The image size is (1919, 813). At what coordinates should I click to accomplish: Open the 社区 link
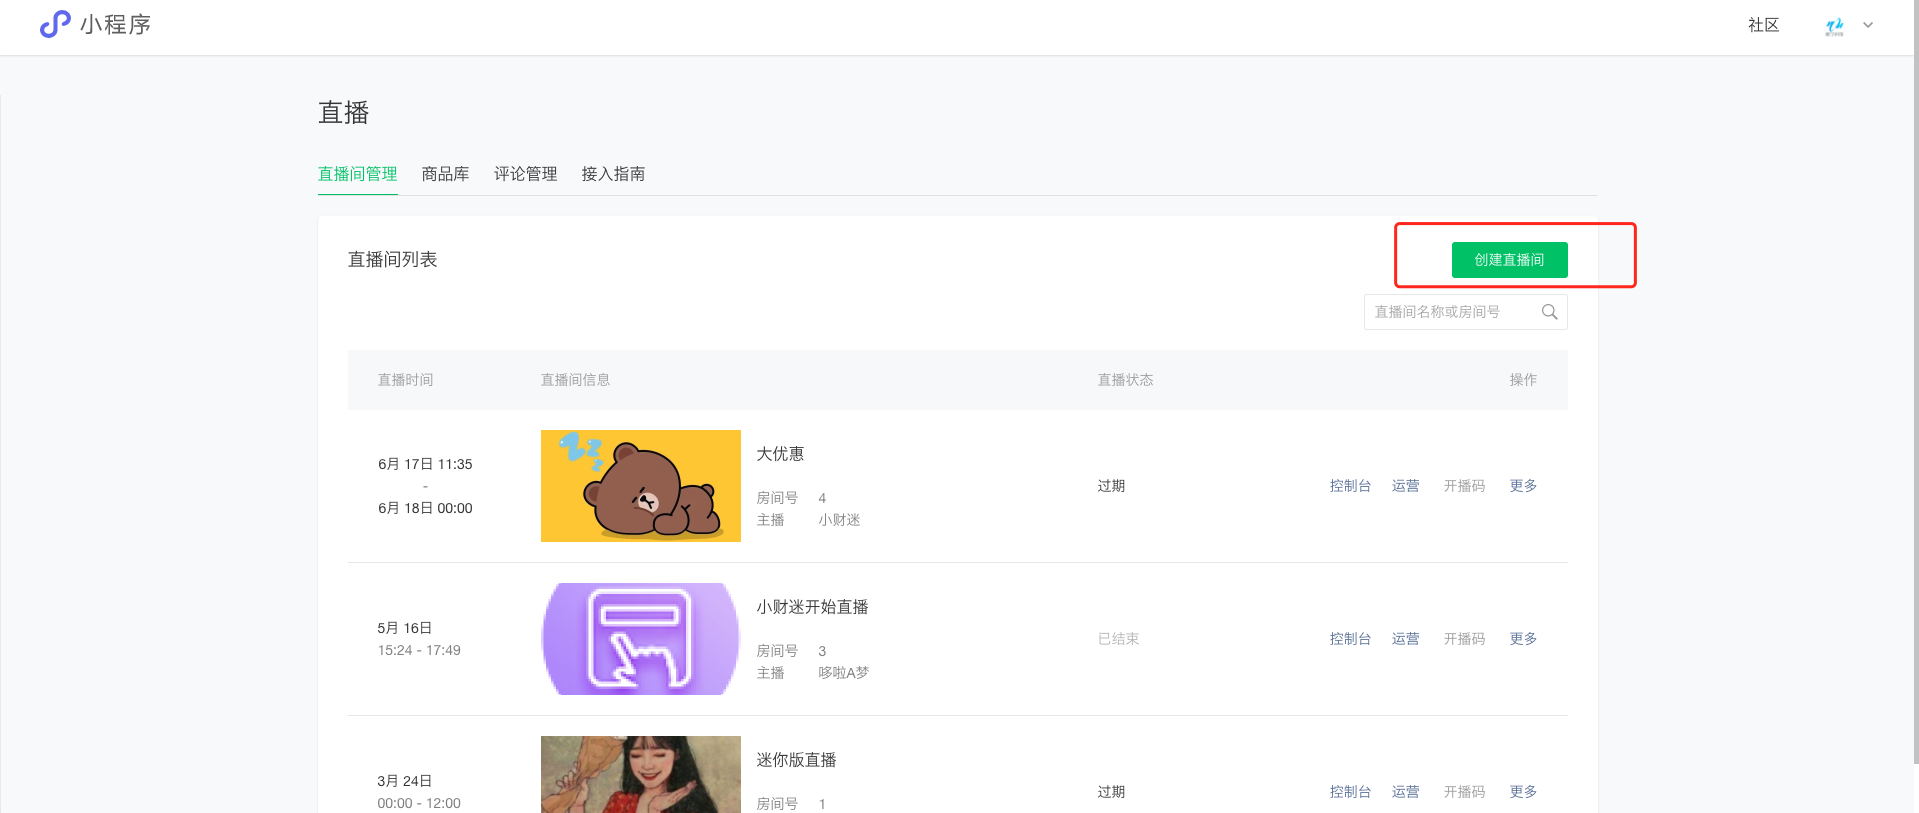click(1763, 25)
